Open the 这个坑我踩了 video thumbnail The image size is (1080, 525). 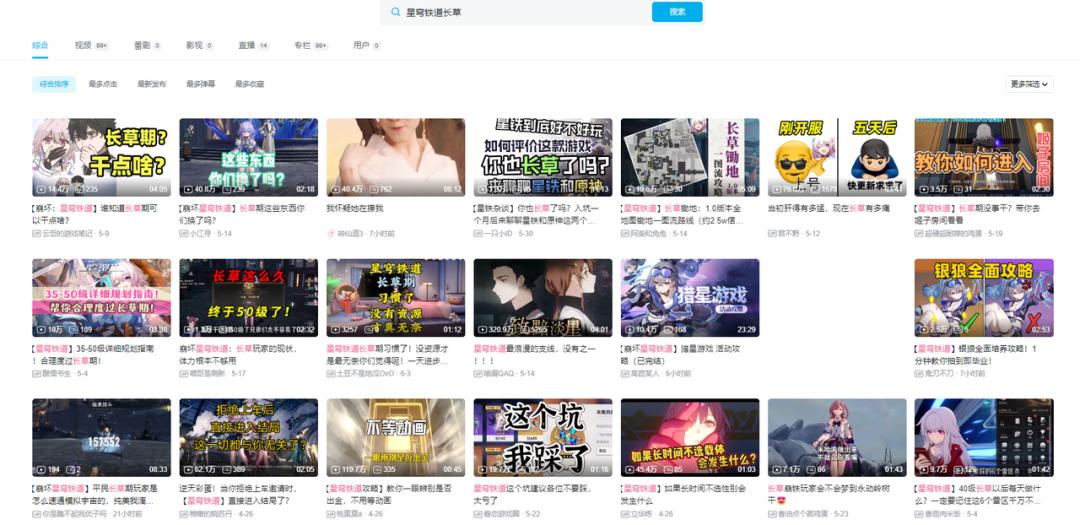click(x=543, y=438)
